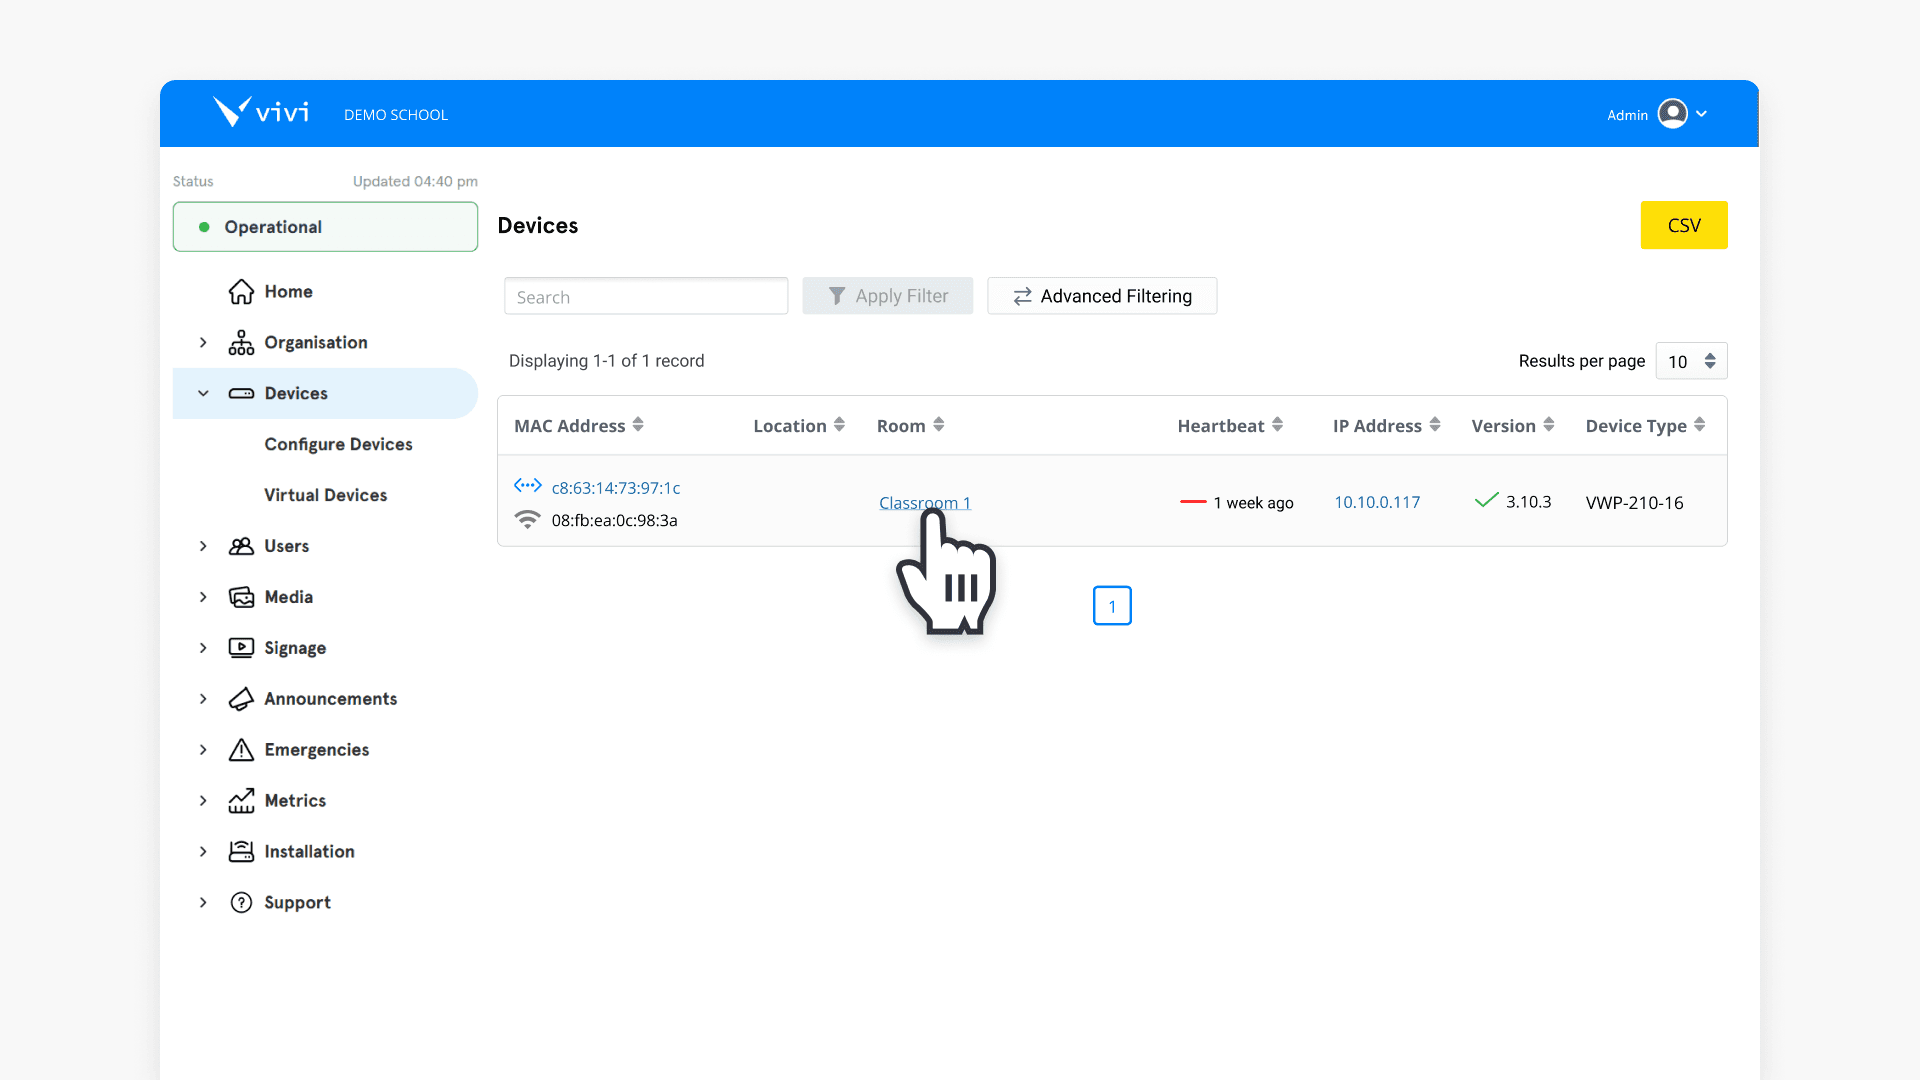Click the Home icon in the sidebar

241,291
